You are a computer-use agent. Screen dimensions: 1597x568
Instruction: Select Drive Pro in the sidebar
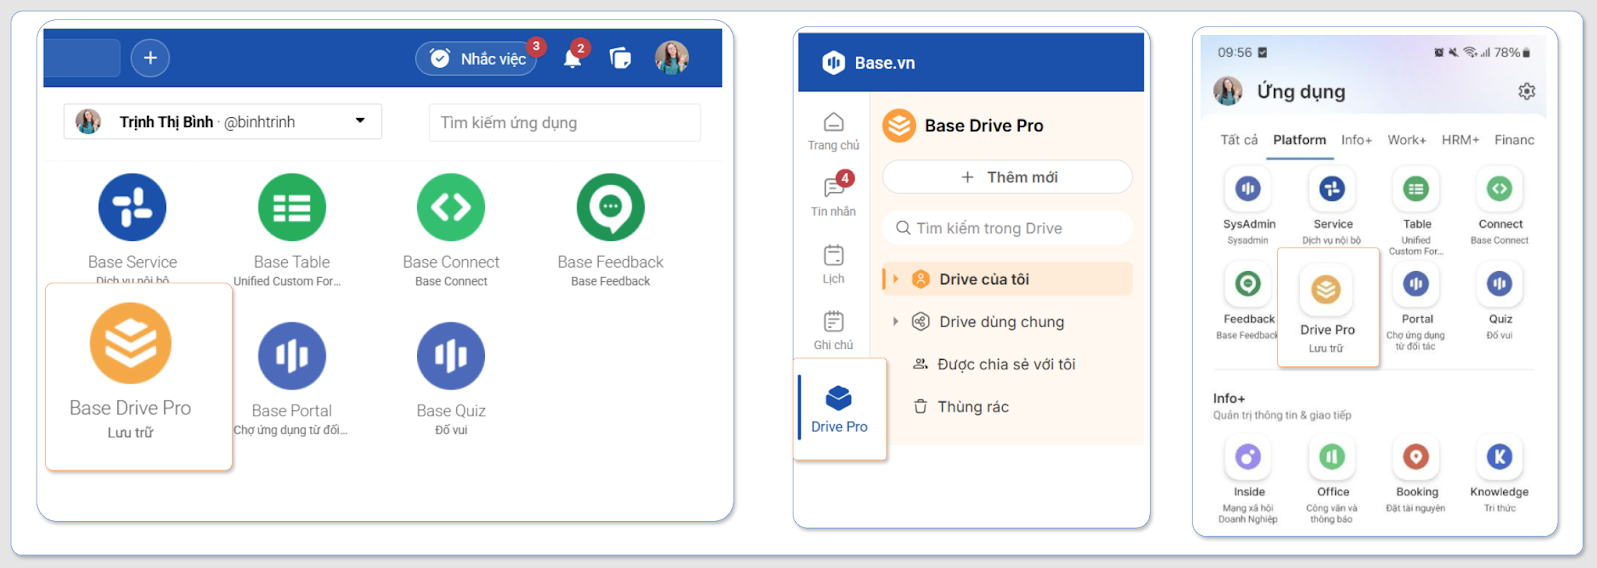pos(840,409)
